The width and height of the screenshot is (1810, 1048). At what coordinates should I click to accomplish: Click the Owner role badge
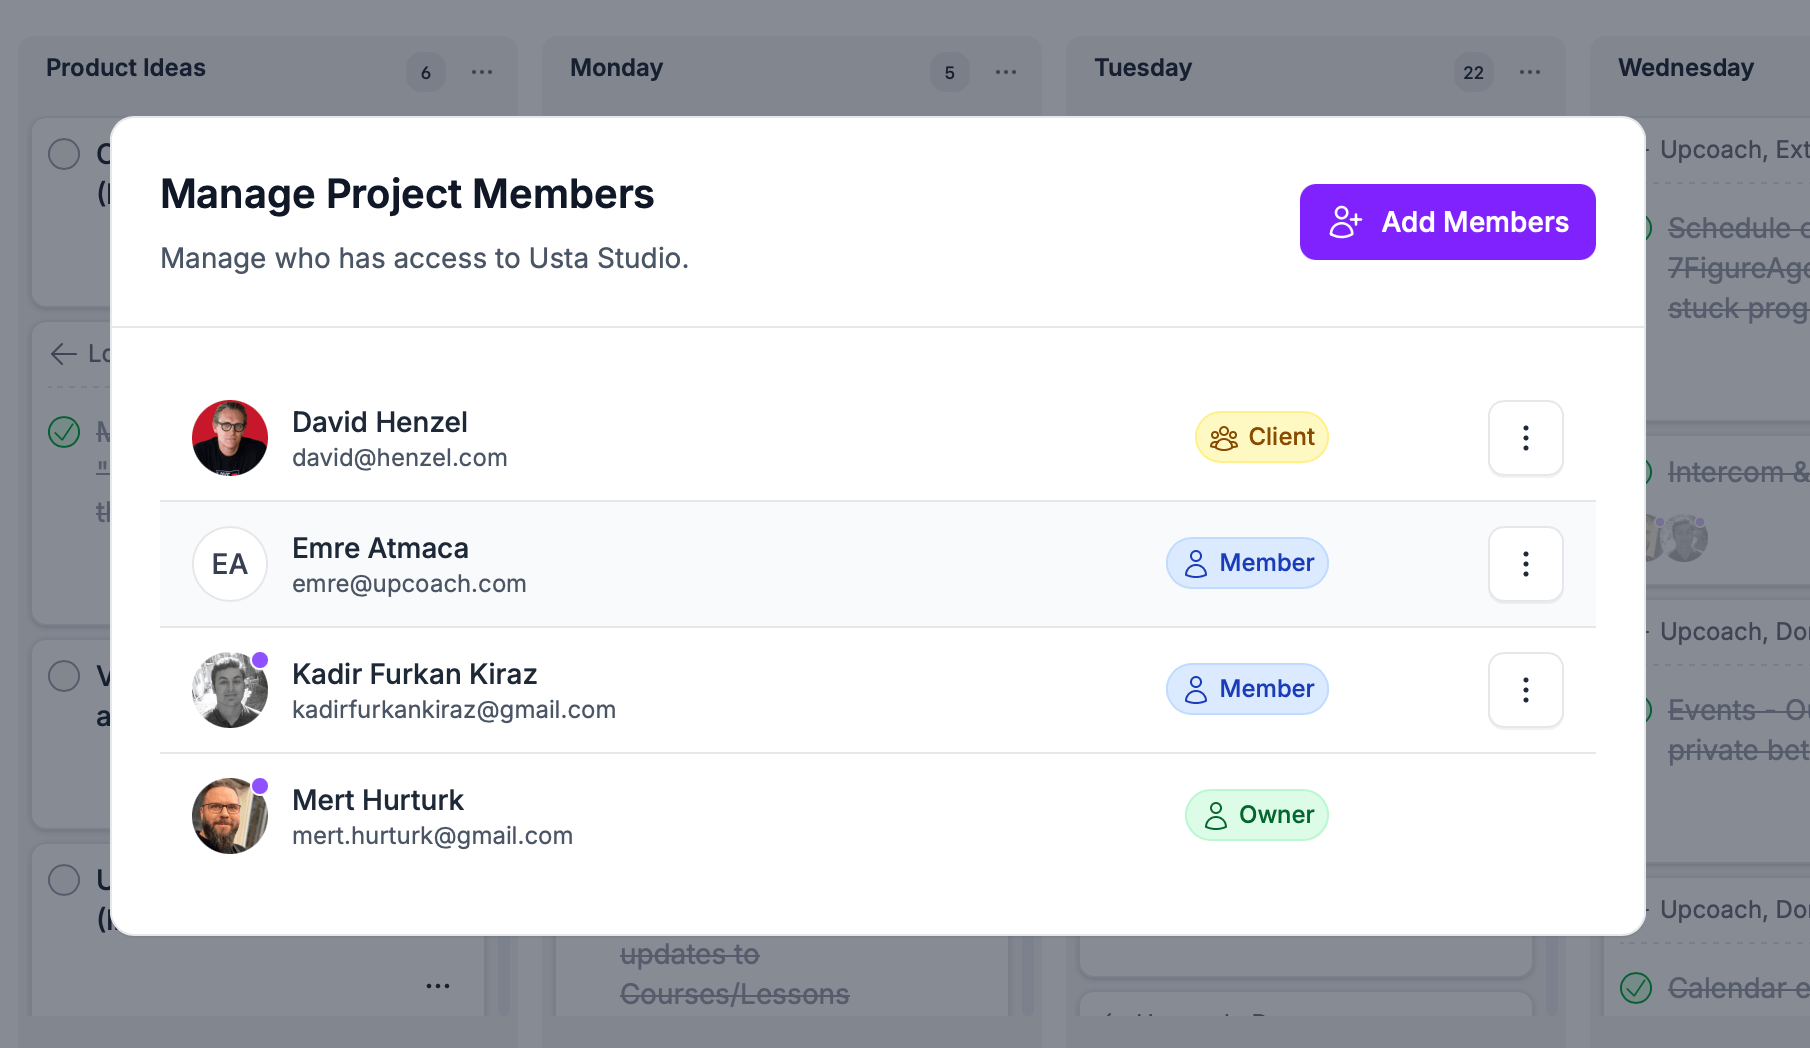tap(1256, 815)
